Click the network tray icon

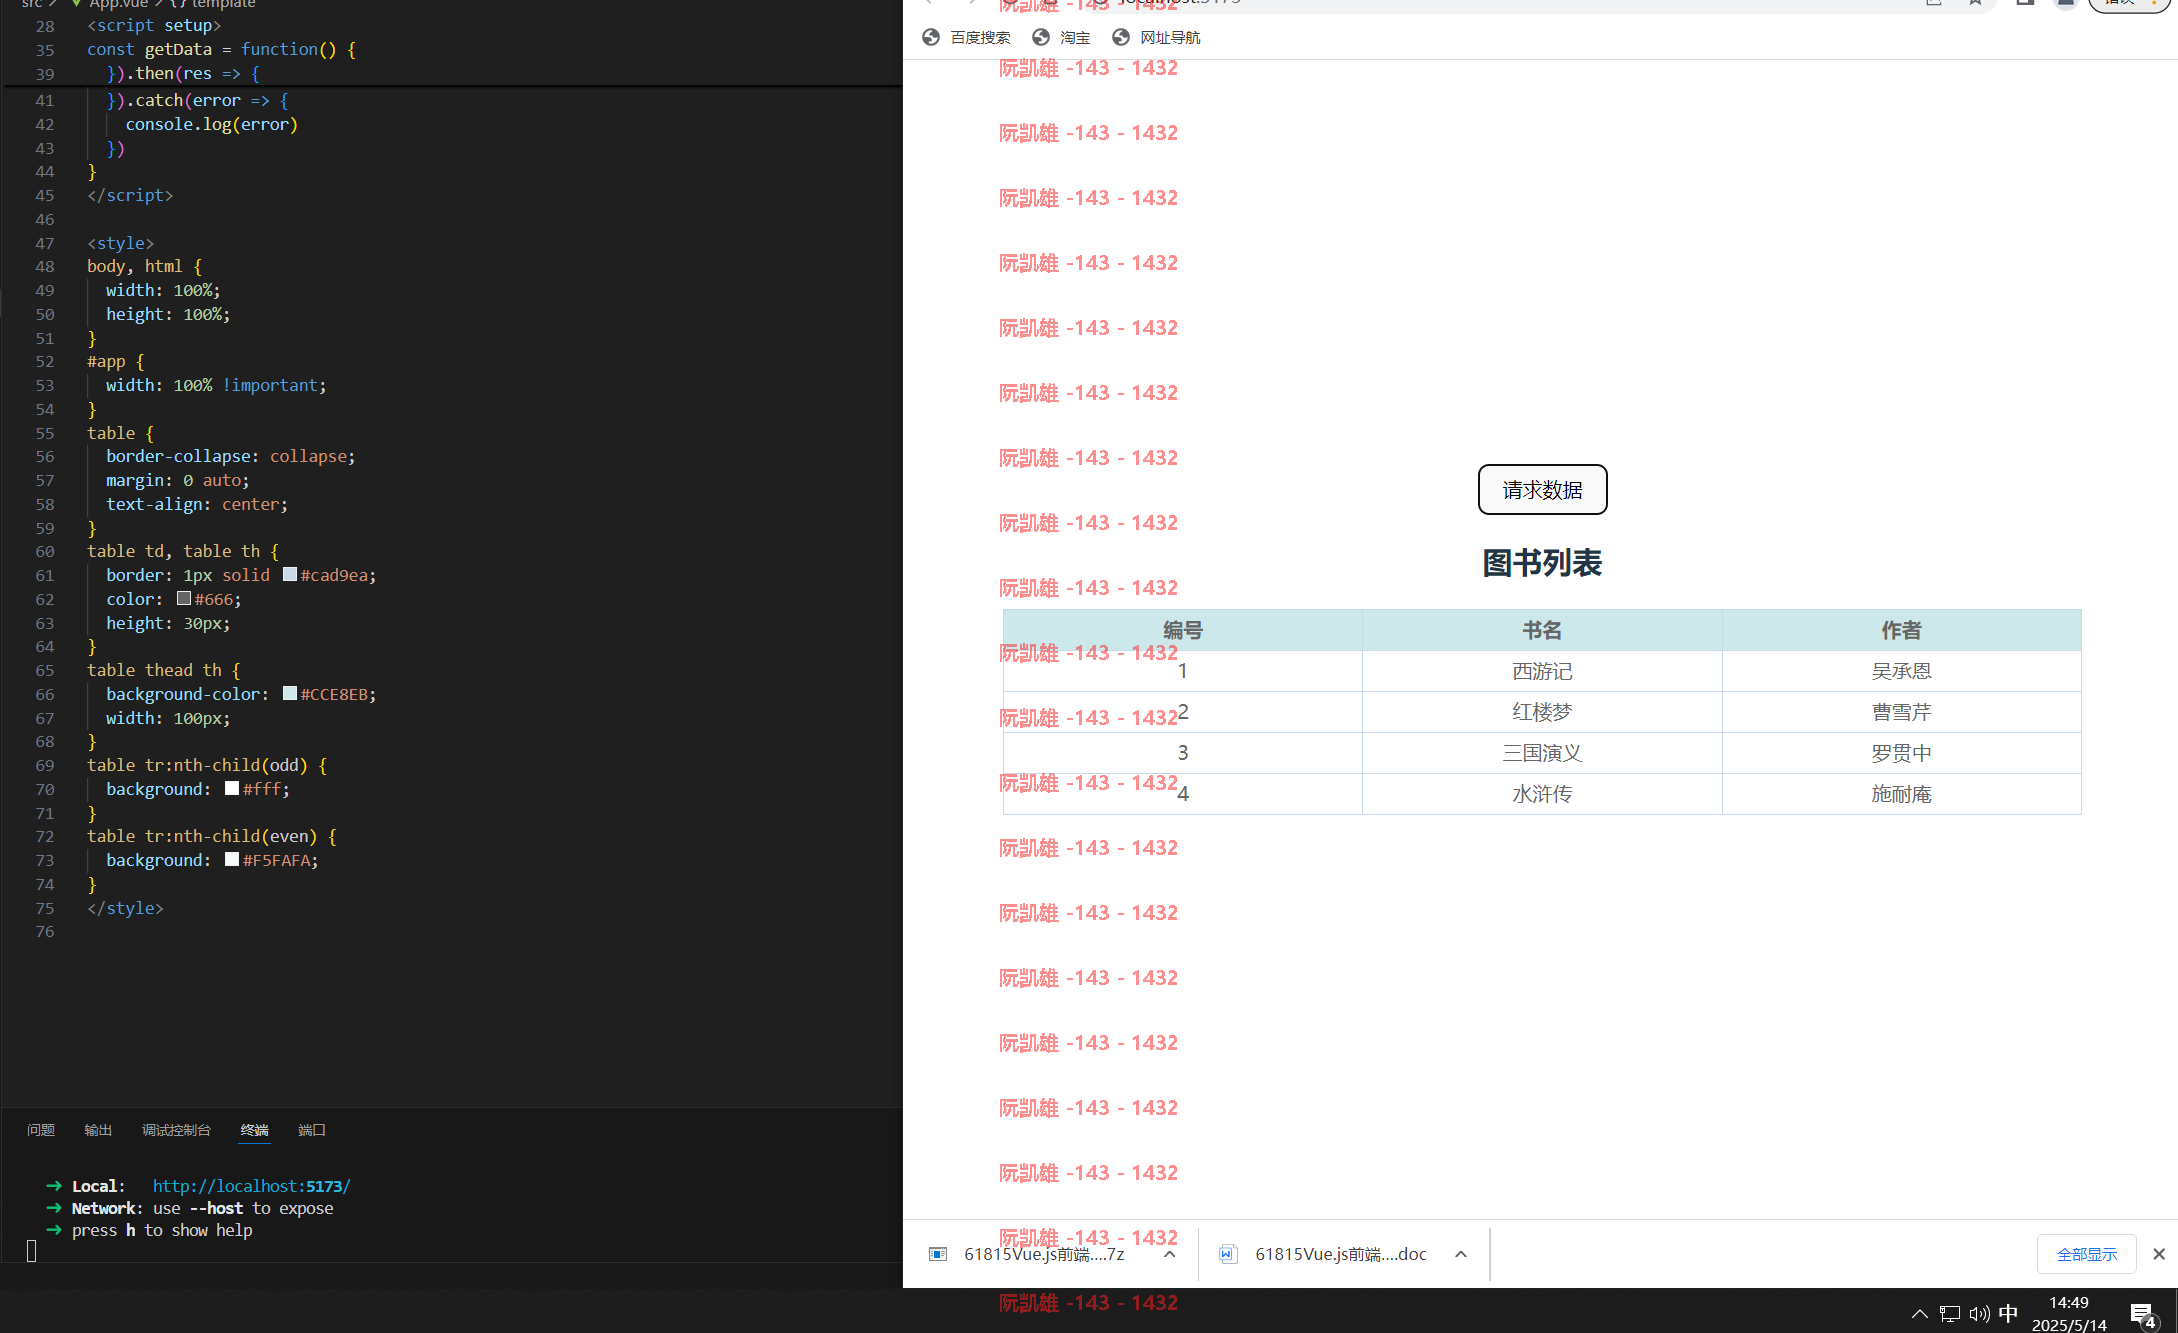[x=1950, y=1314]
